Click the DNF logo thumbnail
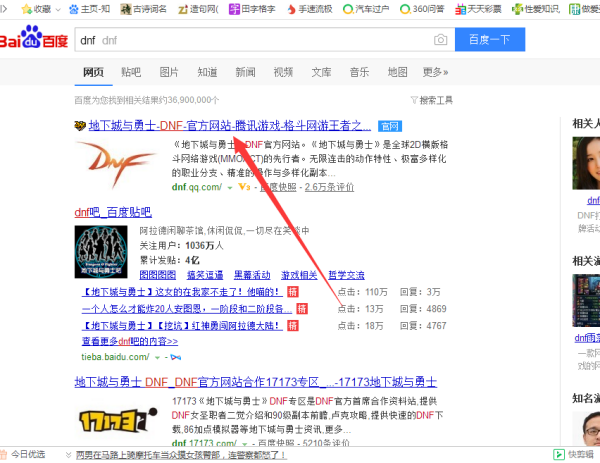Image resolution: width=600 pixels, height=463 pixels. pos(116,165)
